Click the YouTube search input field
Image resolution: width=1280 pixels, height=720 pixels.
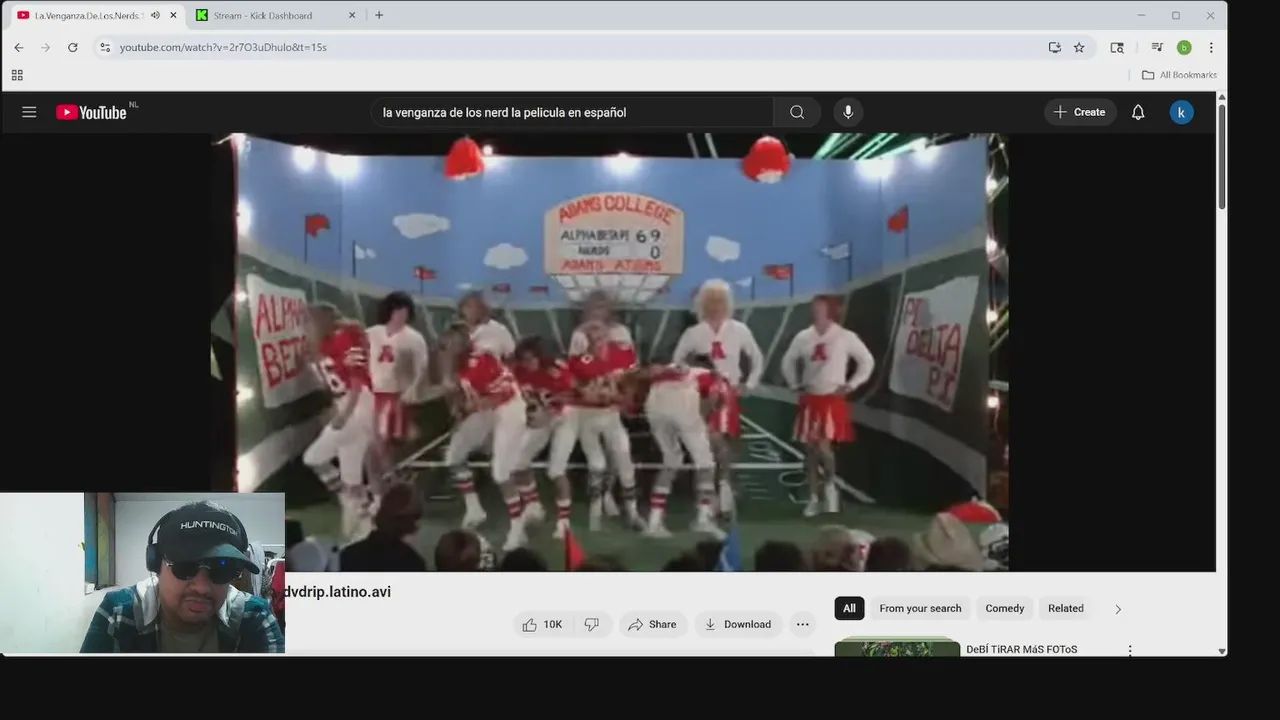573,112
